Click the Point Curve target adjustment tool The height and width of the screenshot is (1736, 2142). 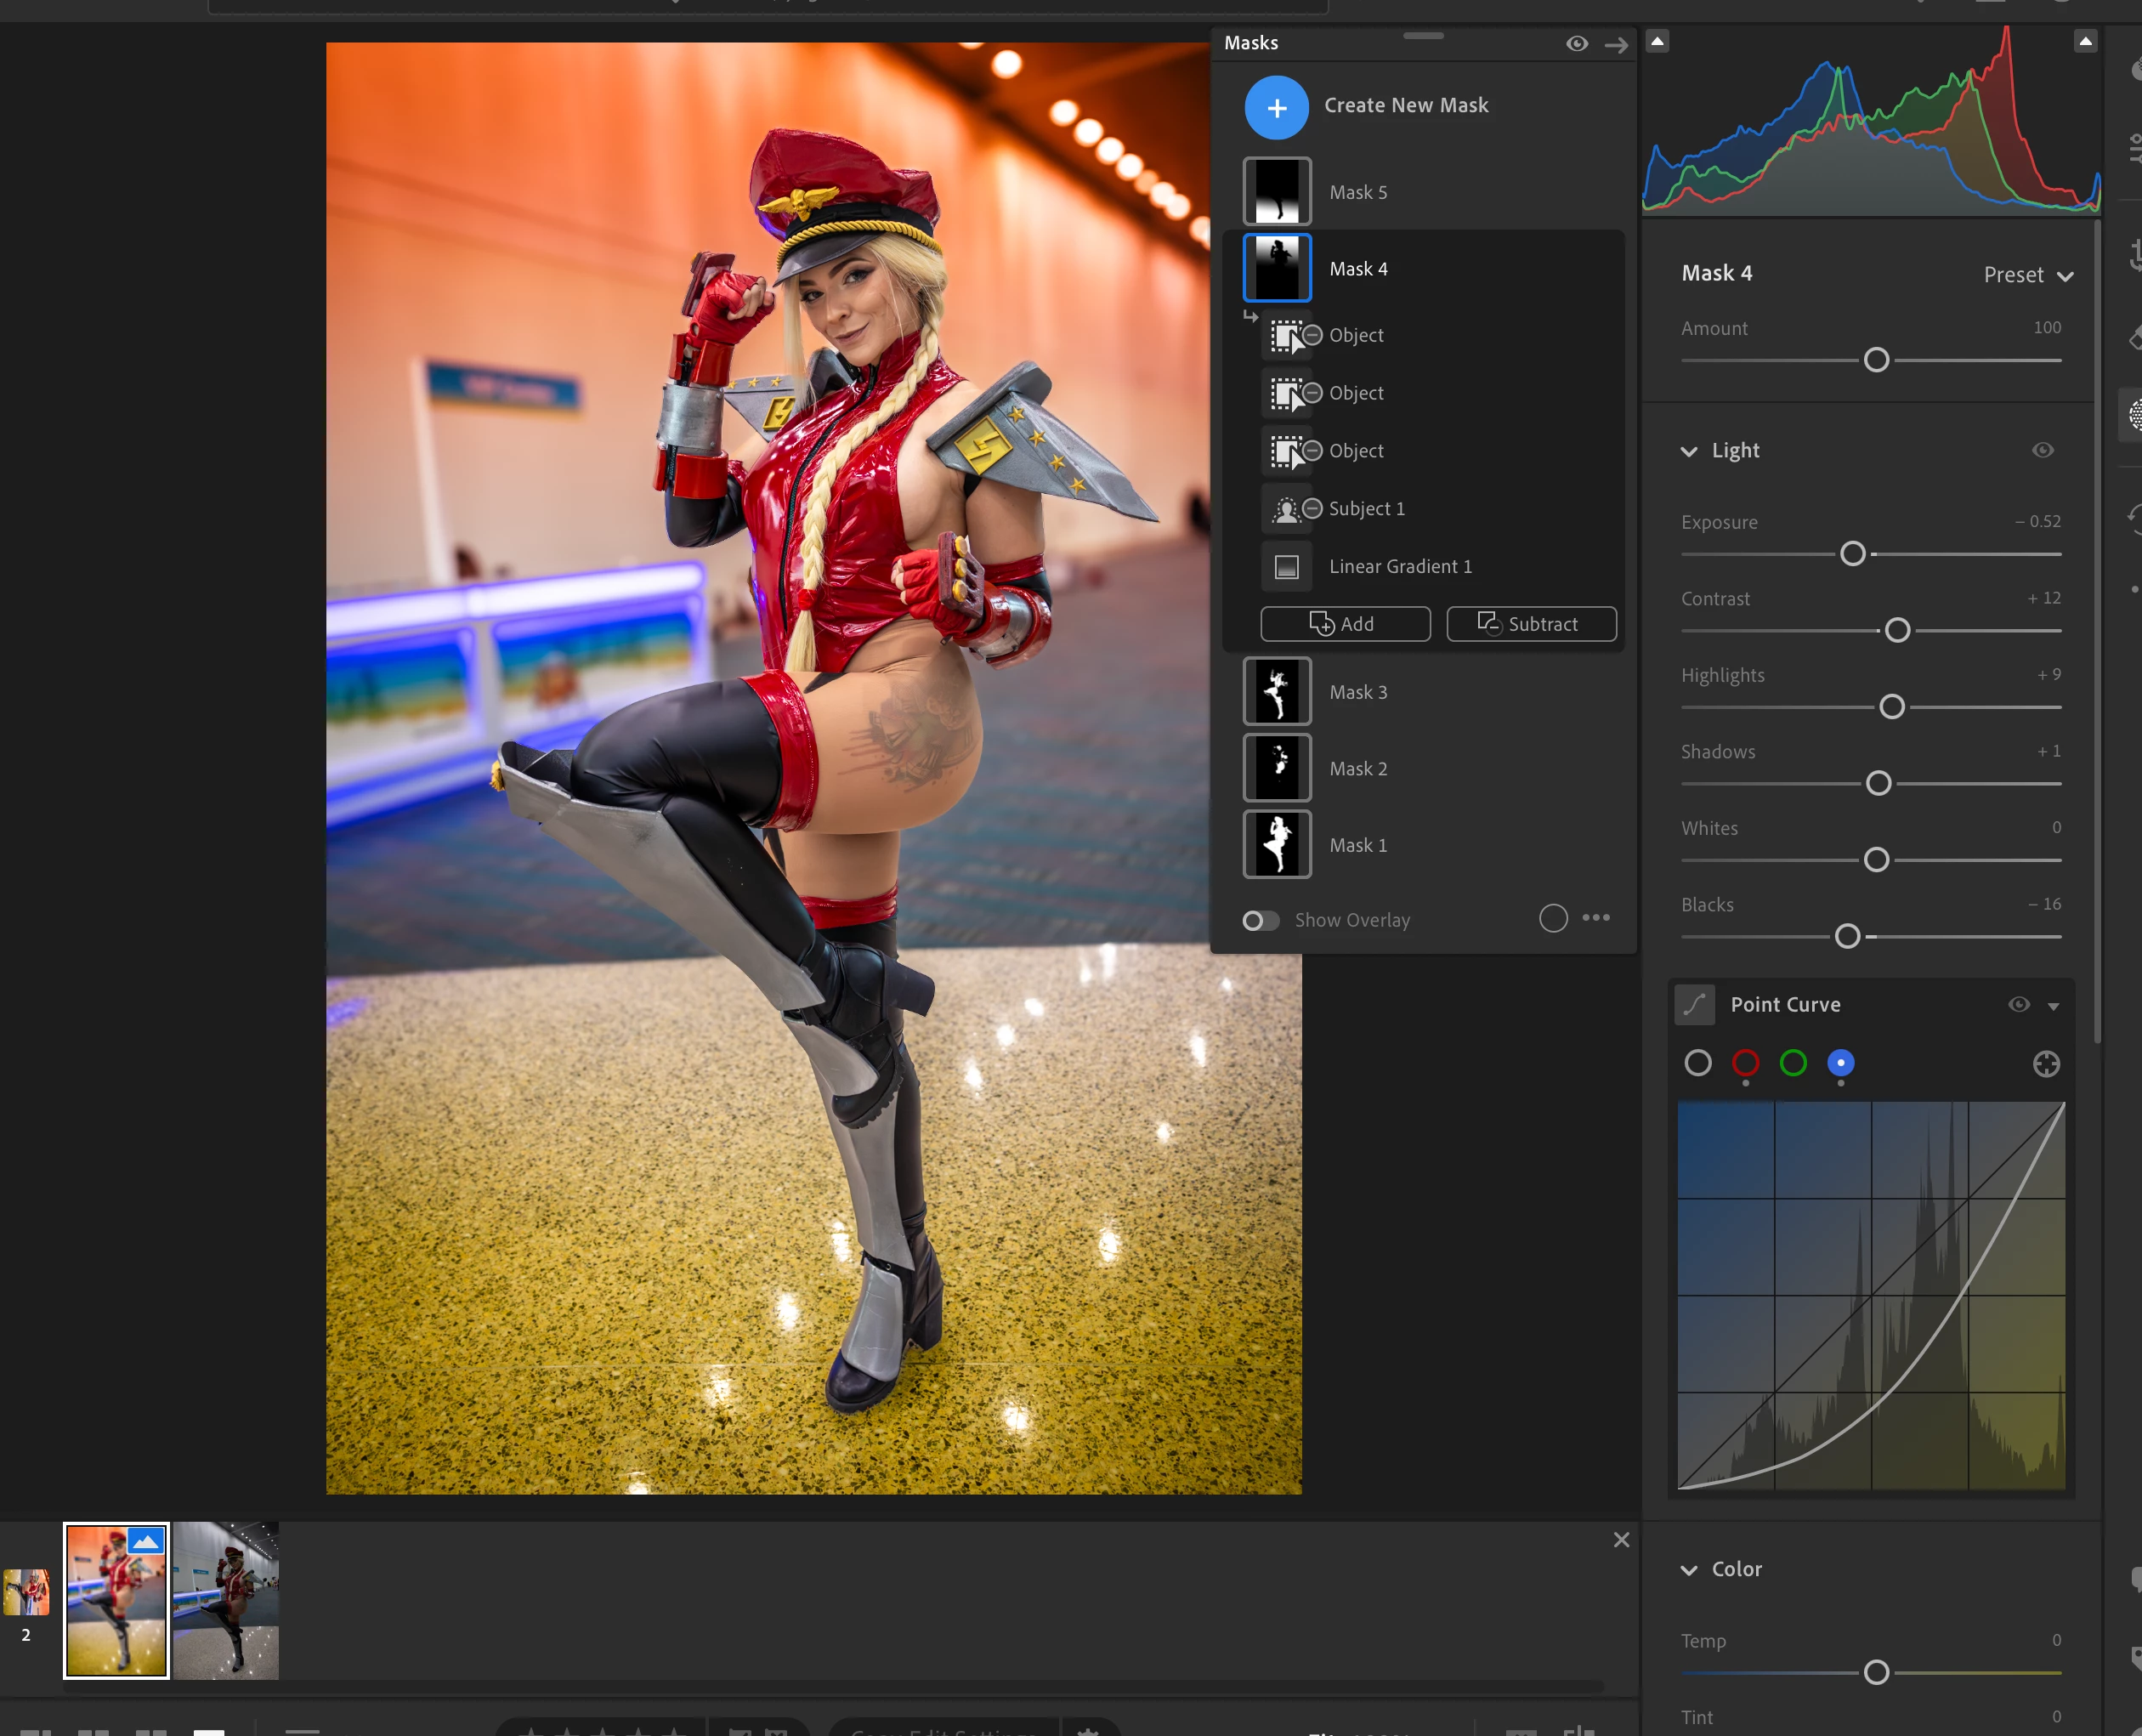click(2046, 1064)
